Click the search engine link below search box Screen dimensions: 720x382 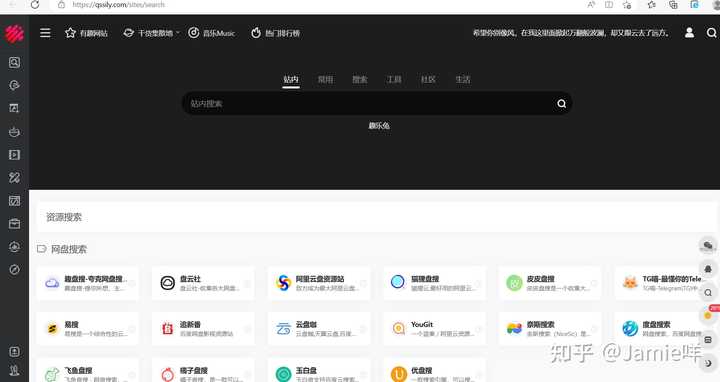[379, 126]
